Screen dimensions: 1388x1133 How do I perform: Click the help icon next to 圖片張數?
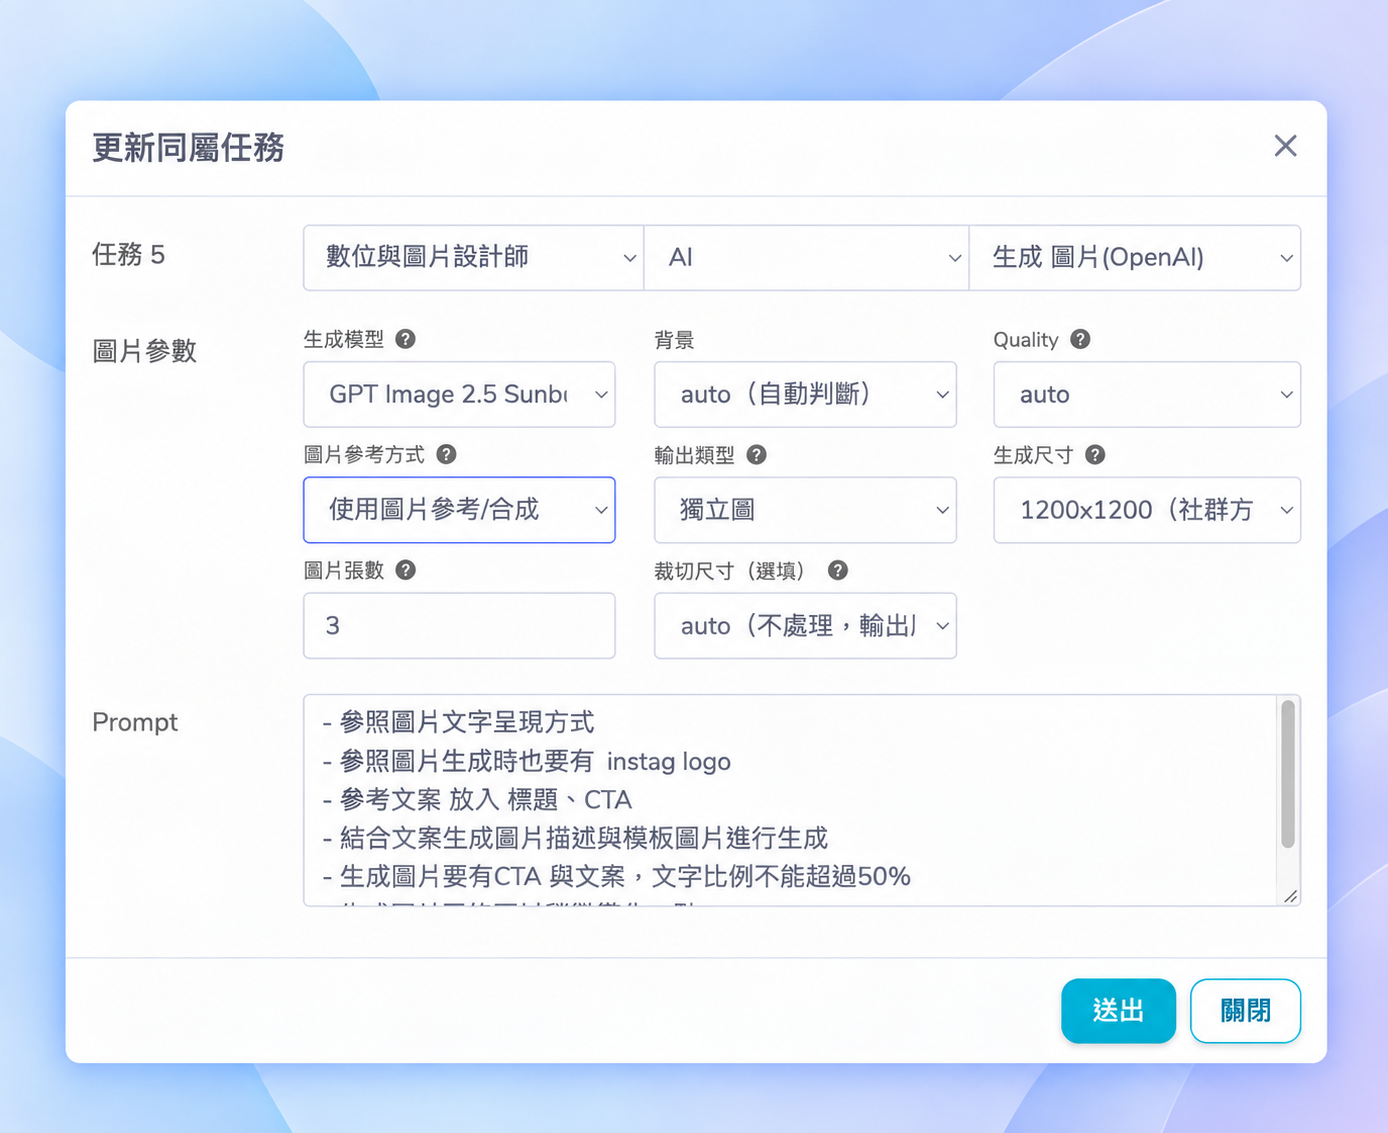click(x=405, y=570)
